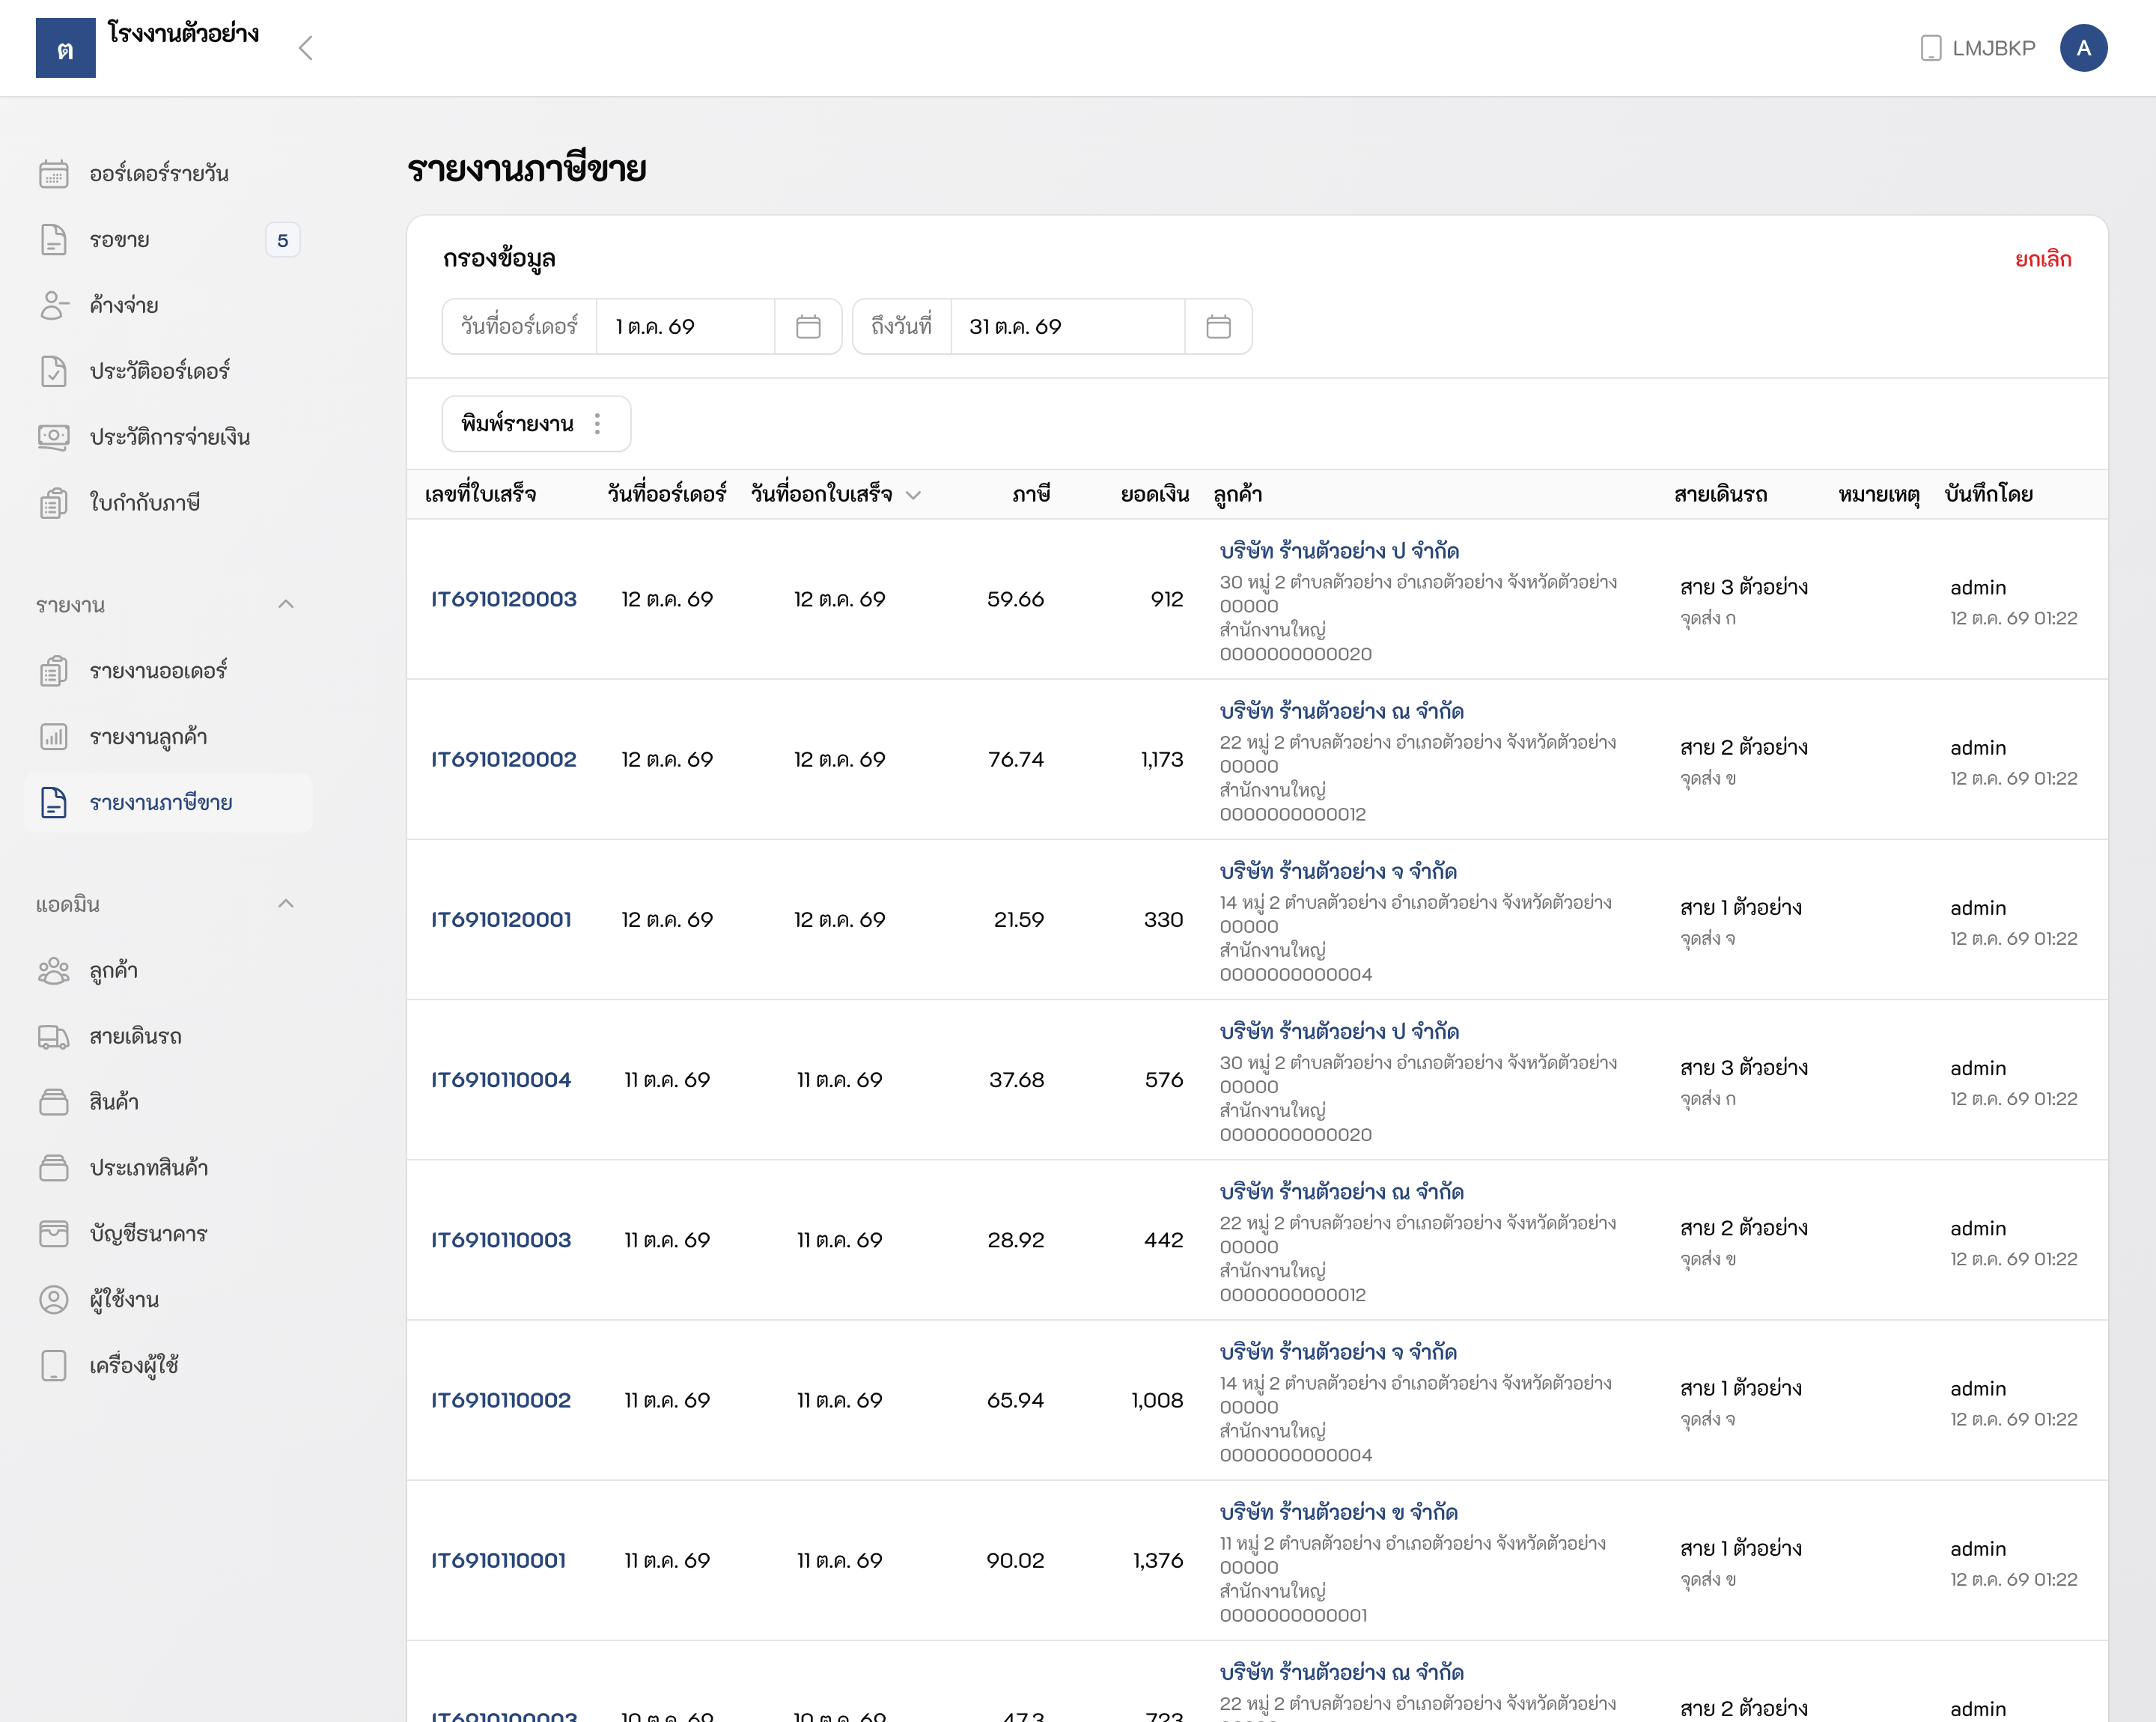Screen dimensions: 2156x1722
Task: Open receipt IT6910120003
Action: 504,599
